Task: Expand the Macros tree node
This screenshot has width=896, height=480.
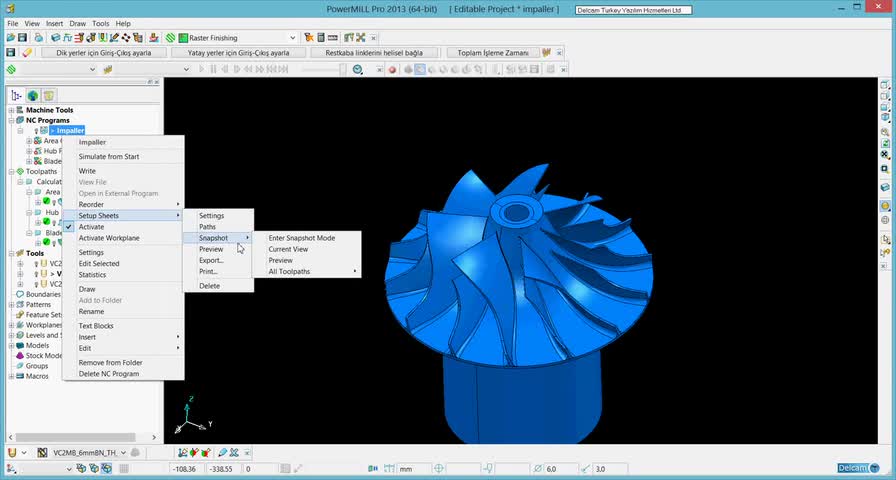Action: (11, 377)
